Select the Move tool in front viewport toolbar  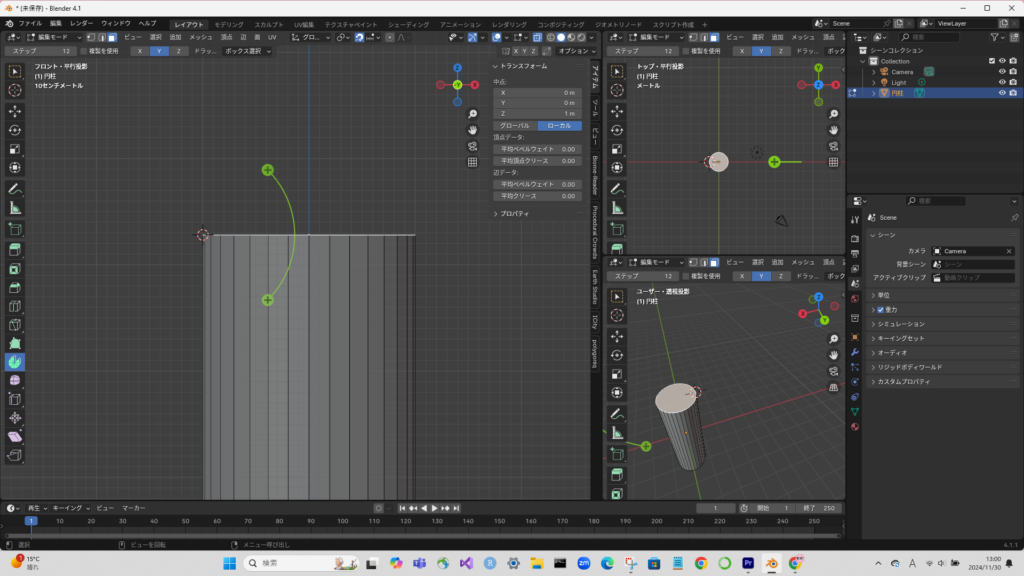[x=15, y=111]
